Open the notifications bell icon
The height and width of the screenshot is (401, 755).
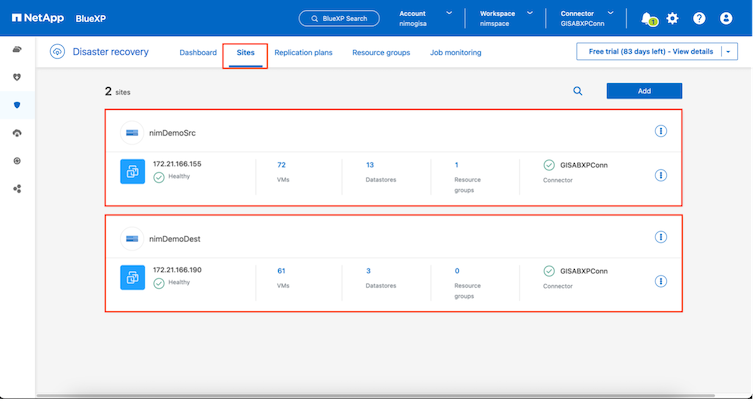click(x=646, y=18)
